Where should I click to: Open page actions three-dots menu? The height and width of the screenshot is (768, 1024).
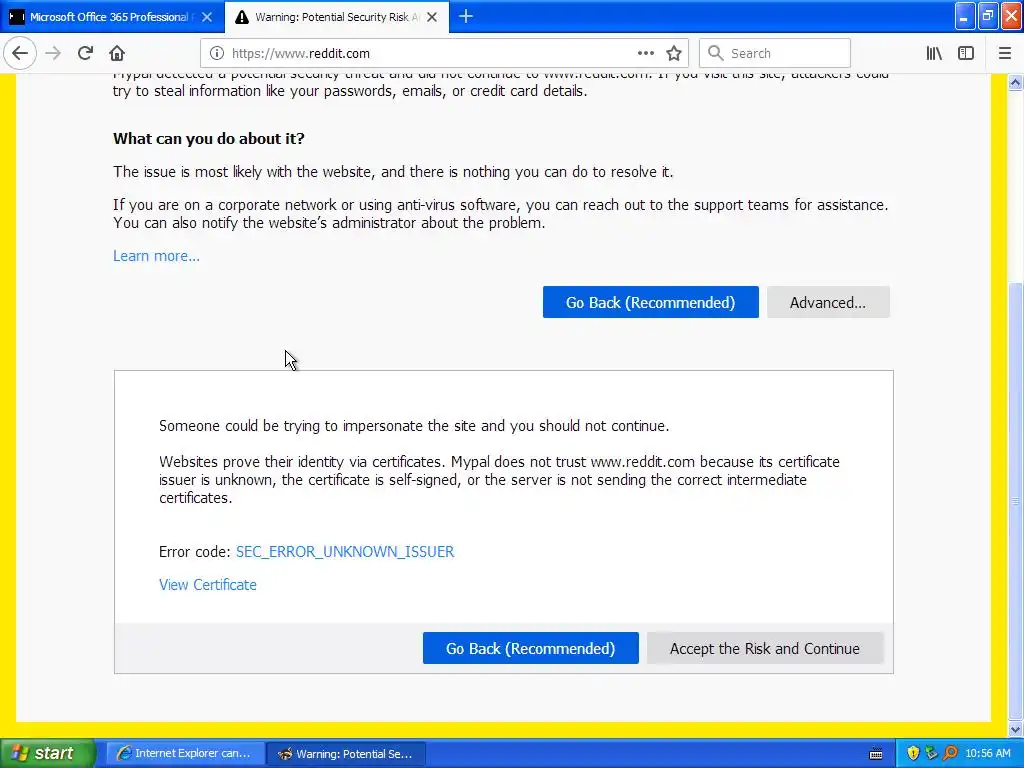coord(645,54)
